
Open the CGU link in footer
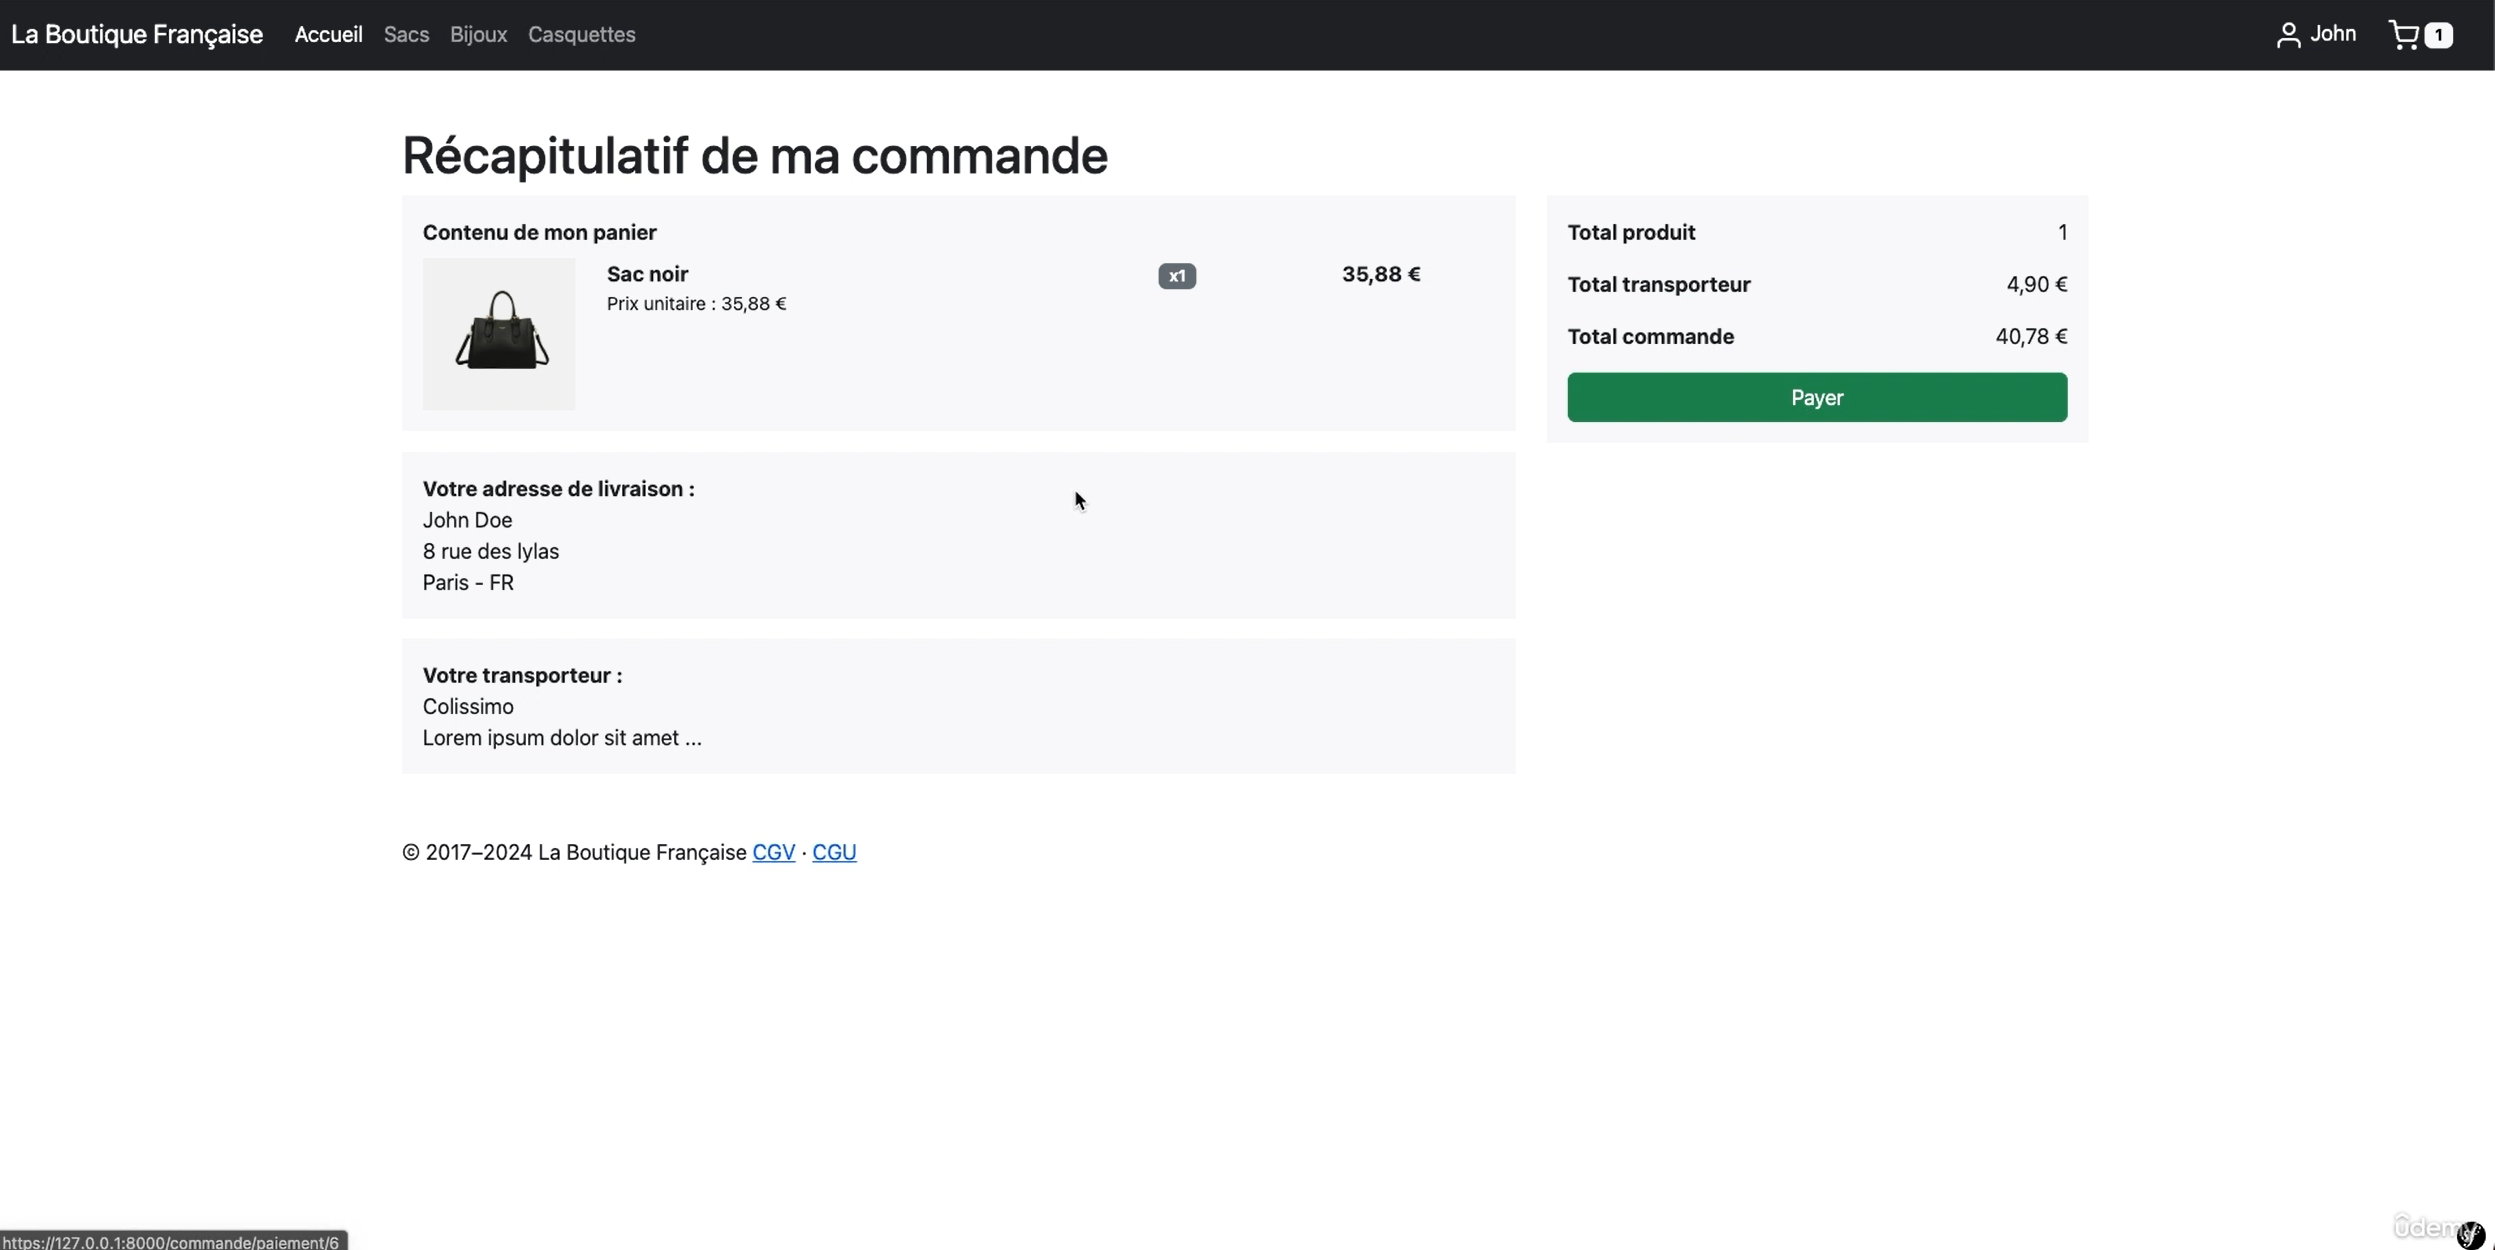(834, 852)
